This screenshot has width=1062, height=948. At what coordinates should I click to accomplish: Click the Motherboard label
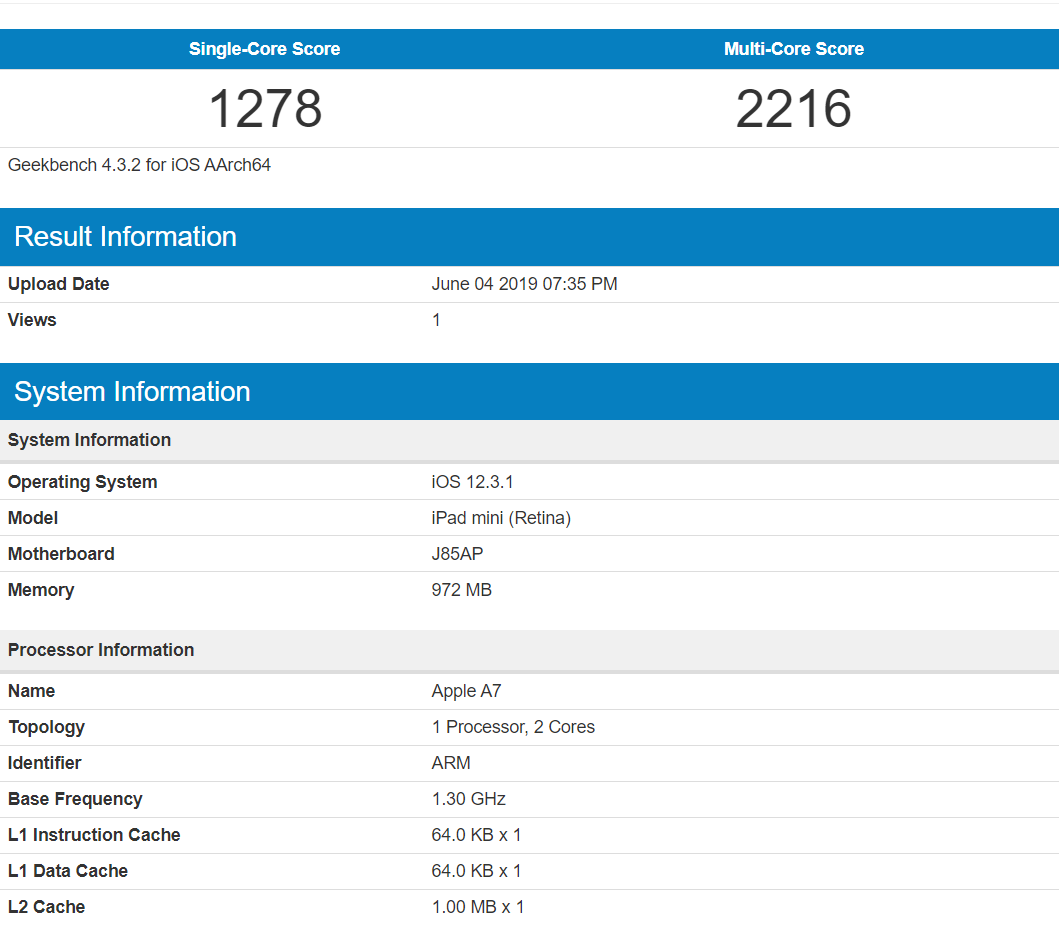point(61,554)
